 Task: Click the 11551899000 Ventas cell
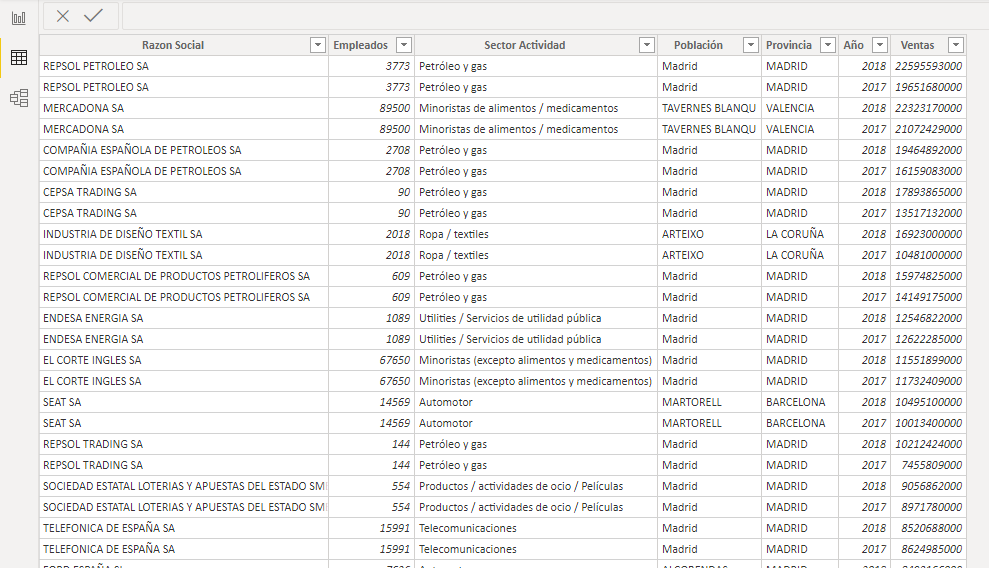pos(928,360)
